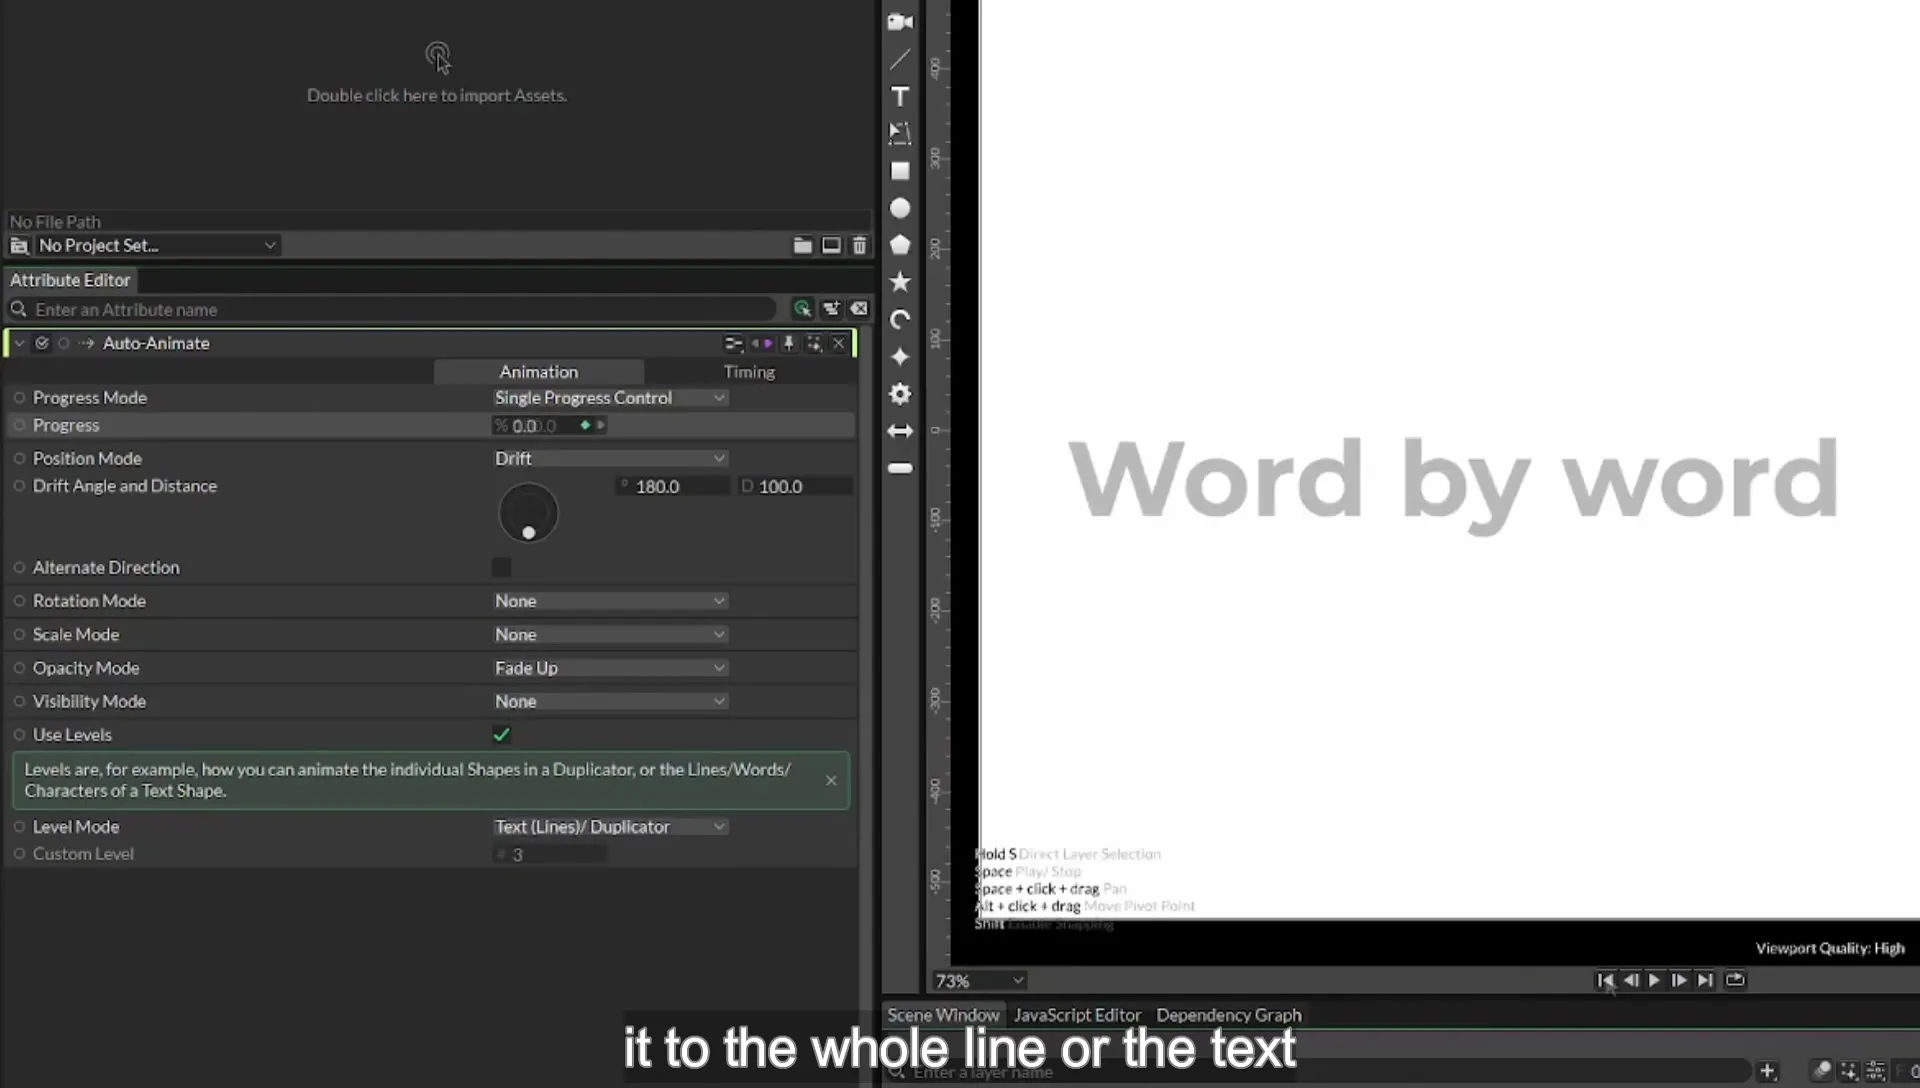Image resolution: width=1920 pixels, height=1088 pixels.
Task: Pin the Auto-Animate attribute panel
Action: tap(788, 343)
